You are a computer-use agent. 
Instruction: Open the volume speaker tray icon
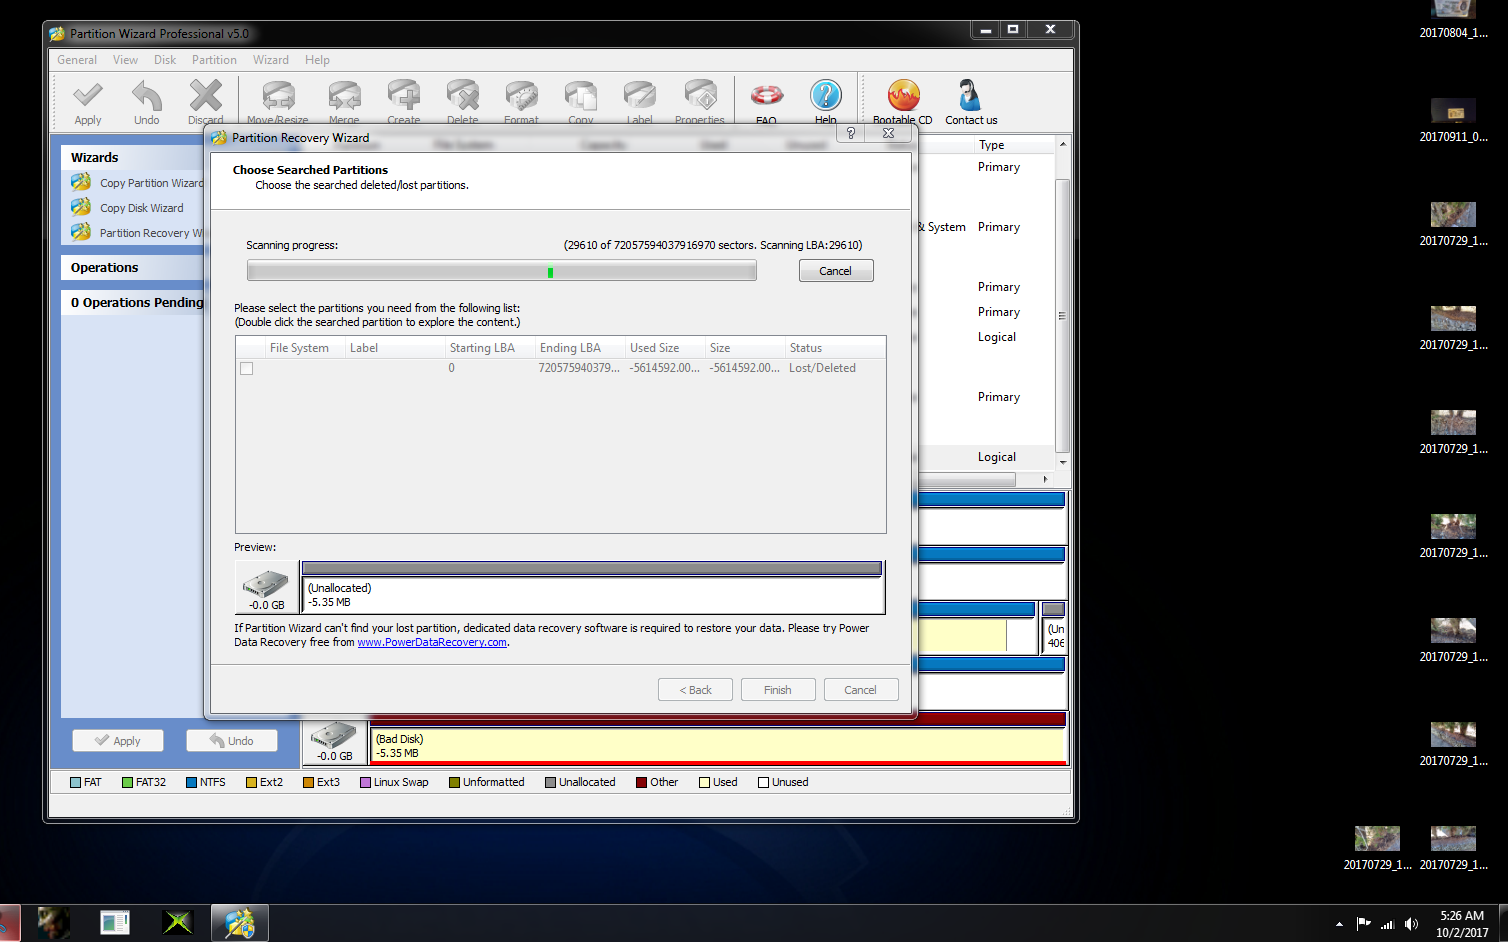click(1411, 924)
